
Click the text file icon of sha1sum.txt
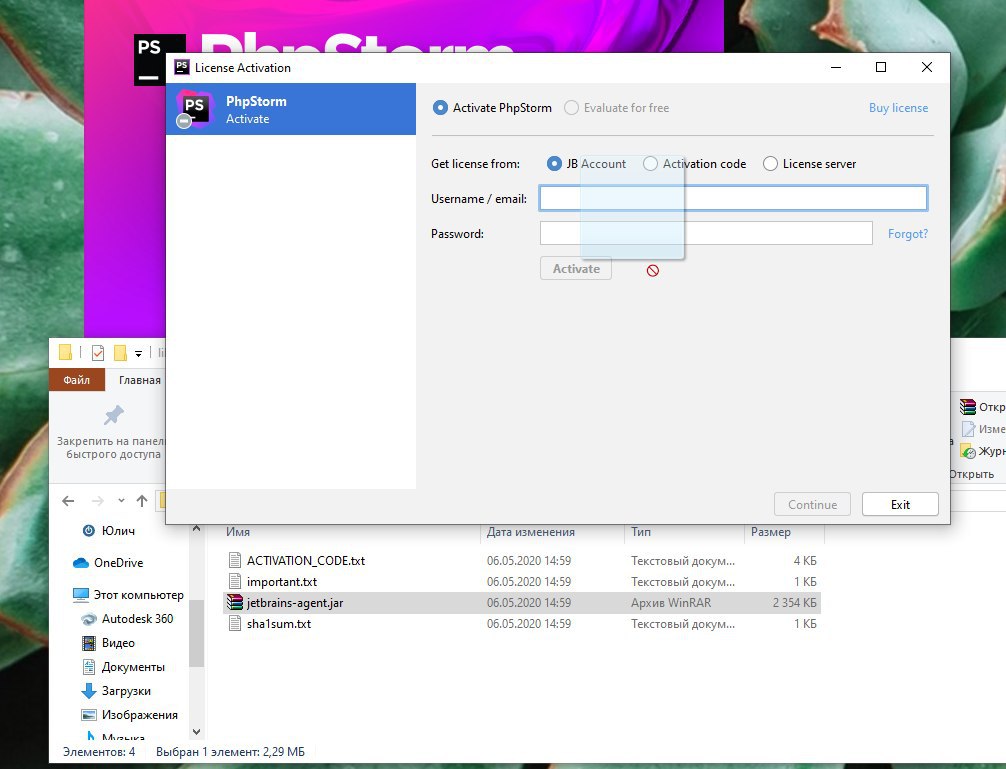pos(235,623)
